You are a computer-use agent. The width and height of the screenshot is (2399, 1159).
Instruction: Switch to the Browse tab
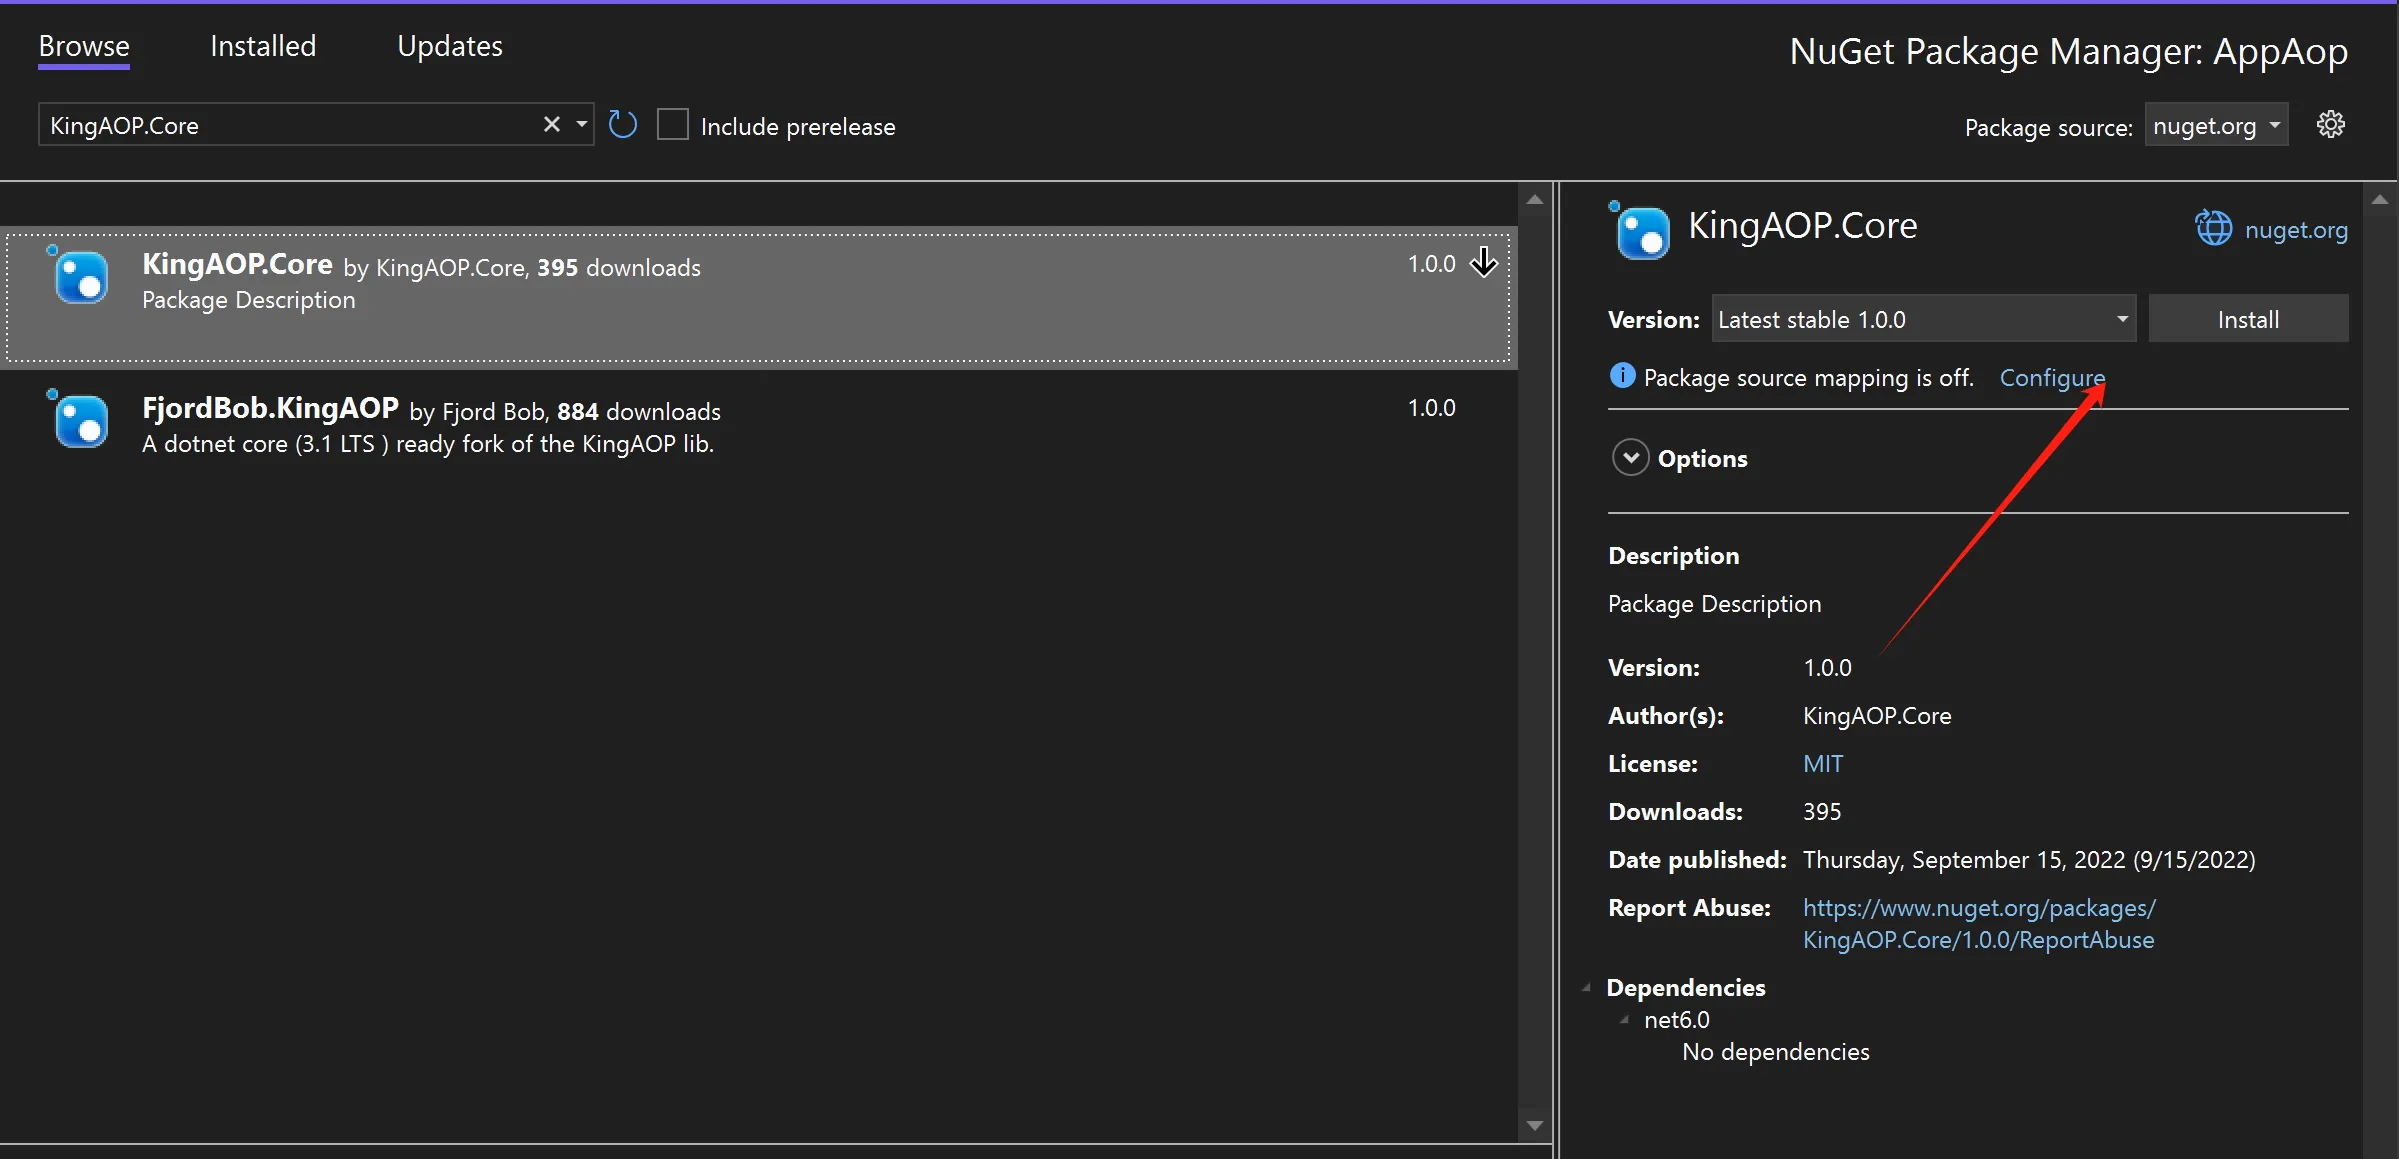click(84, 46)
